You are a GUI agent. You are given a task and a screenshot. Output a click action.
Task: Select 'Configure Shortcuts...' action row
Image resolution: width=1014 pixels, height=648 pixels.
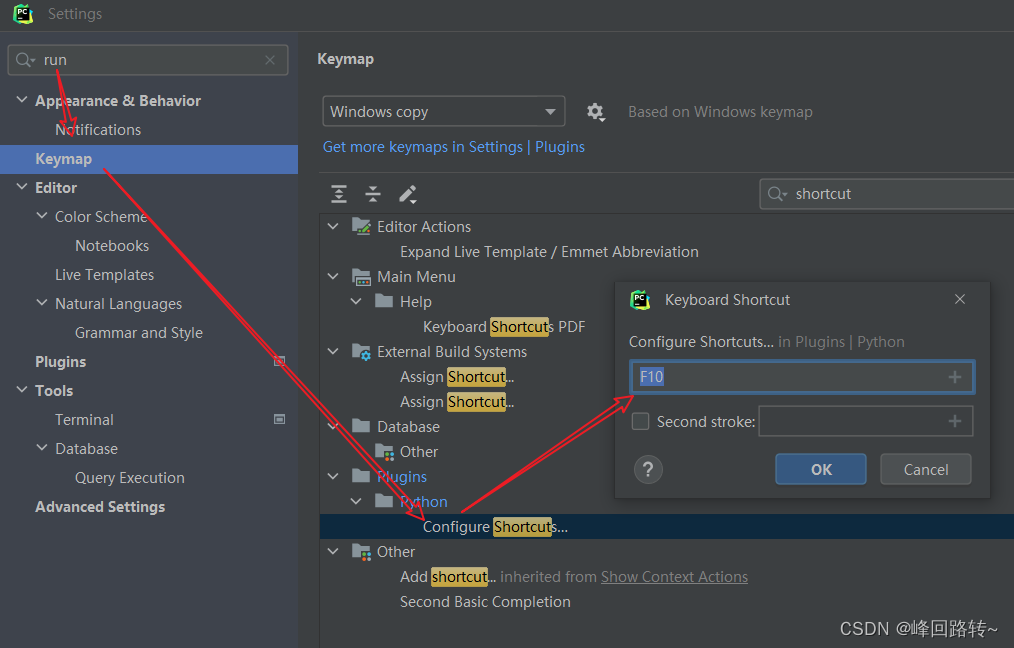[667, 526]
